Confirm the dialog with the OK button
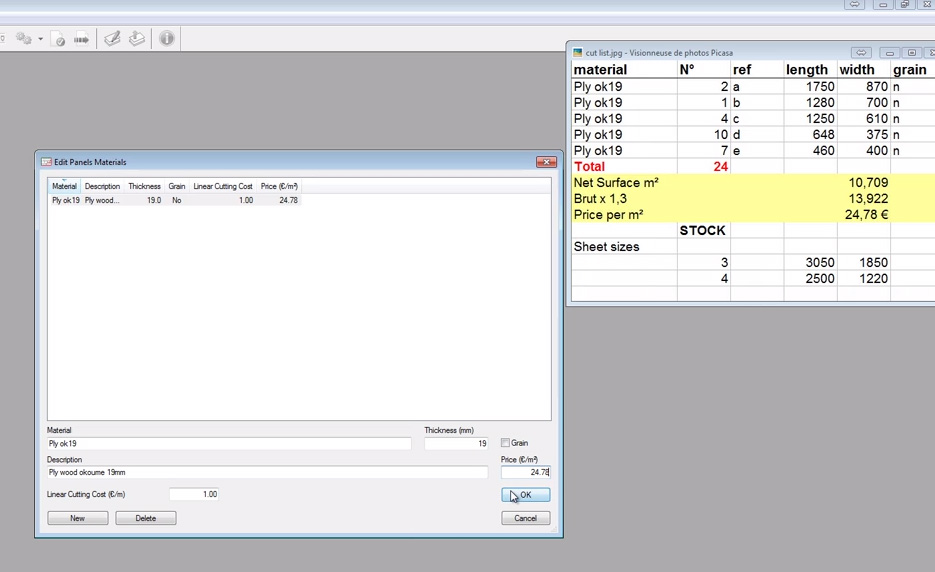 (x=525, y=494)
